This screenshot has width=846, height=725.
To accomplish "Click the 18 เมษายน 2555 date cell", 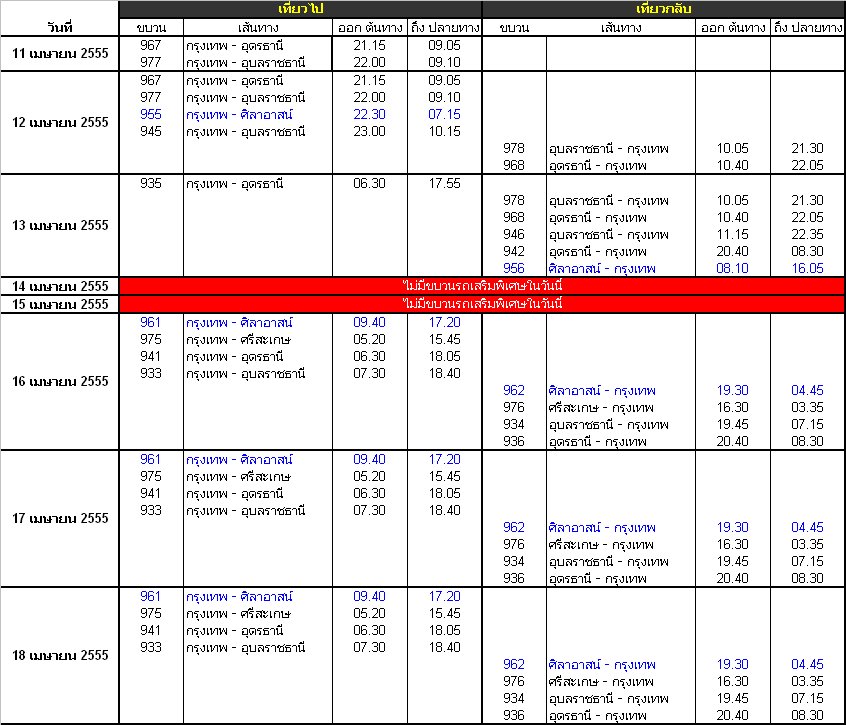I will click(59, 655).
